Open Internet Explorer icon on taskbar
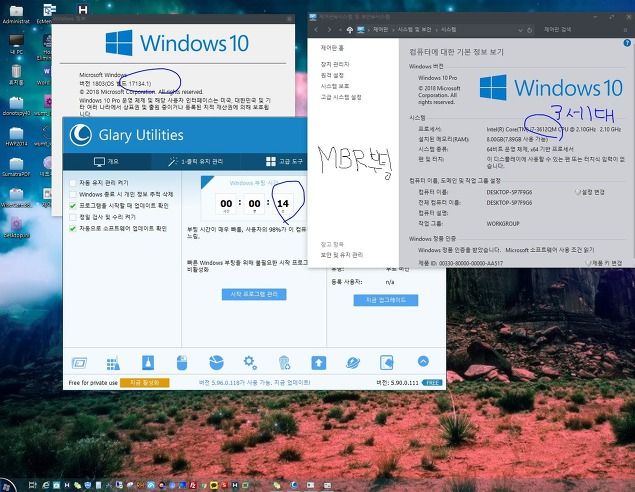Image resolution: width=635 pixels, height=492 pixels. (x=45, y=485)
